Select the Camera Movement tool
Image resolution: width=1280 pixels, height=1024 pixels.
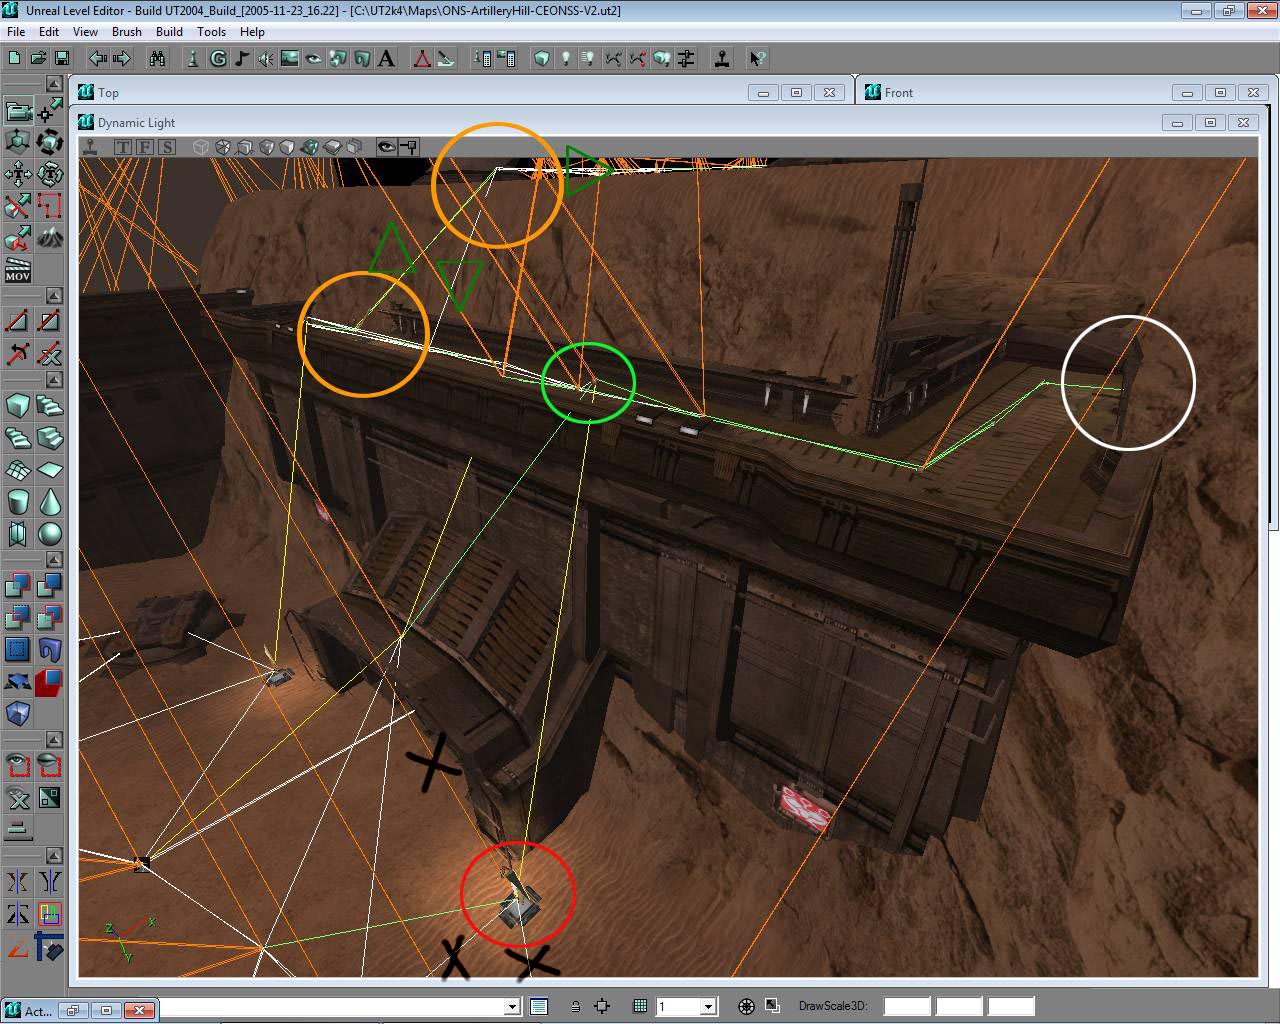tap(18, 109)
